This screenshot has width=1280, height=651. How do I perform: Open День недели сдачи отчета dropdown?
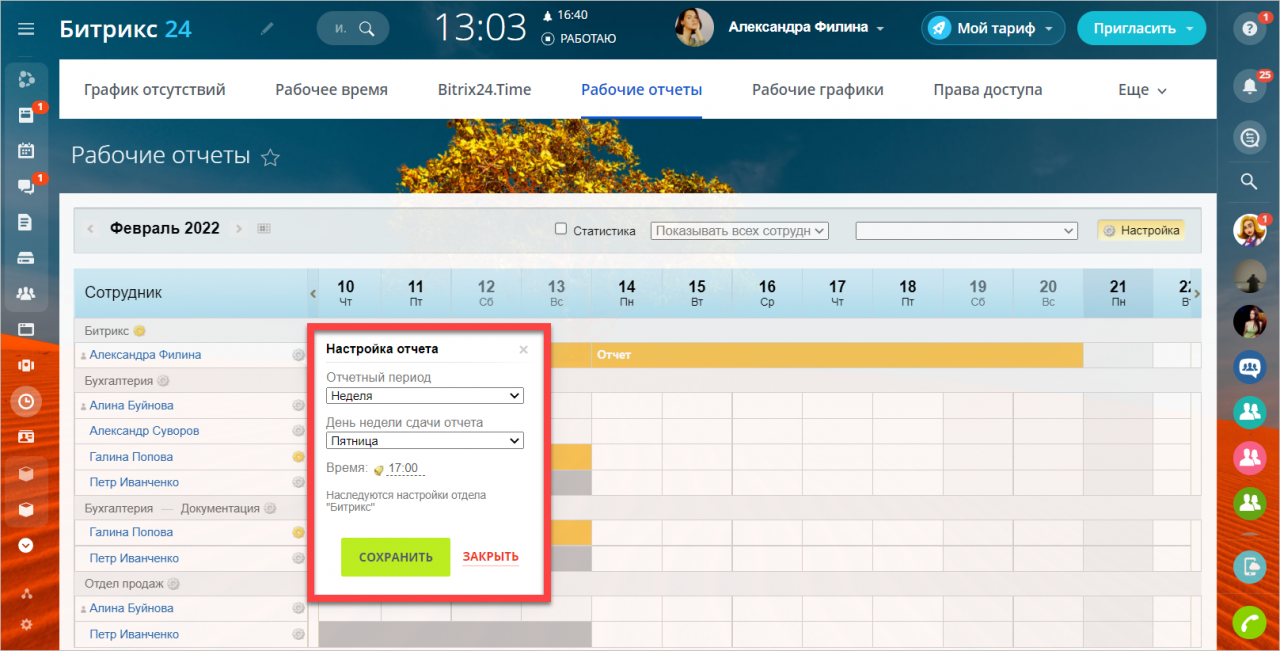point(425,441)
